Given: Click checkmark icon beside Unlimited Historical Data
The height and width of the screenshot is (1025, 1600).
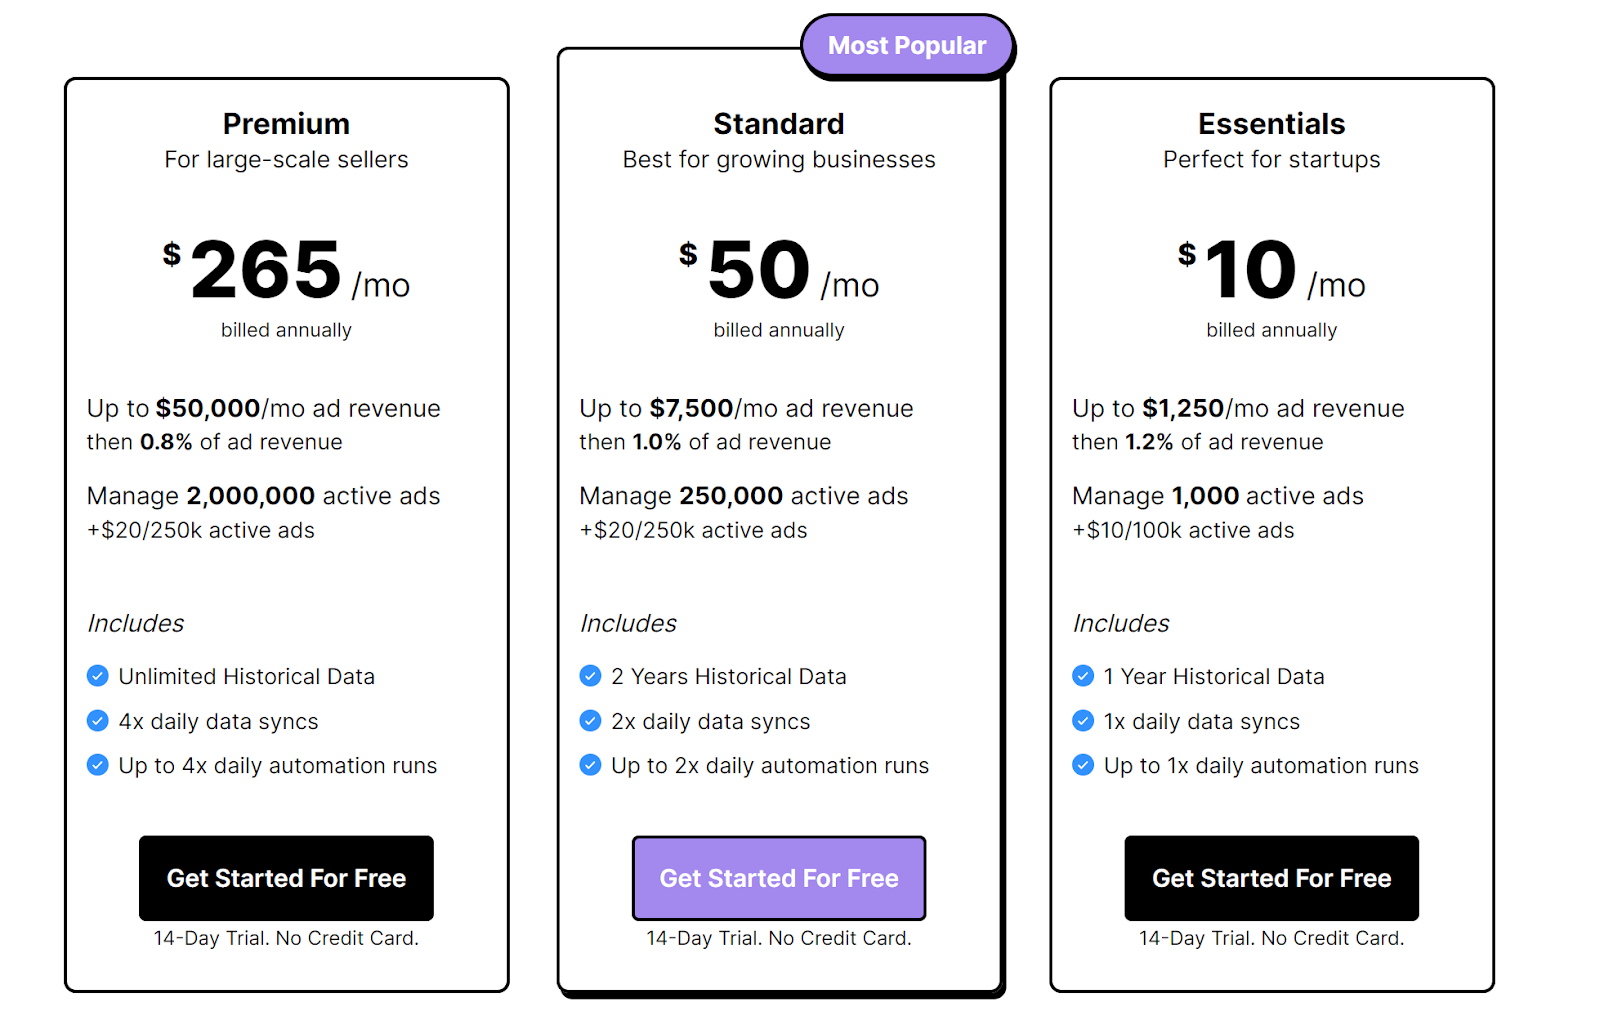Looking at the screenshot, I should pyautogui.click(x=98, y=676).
